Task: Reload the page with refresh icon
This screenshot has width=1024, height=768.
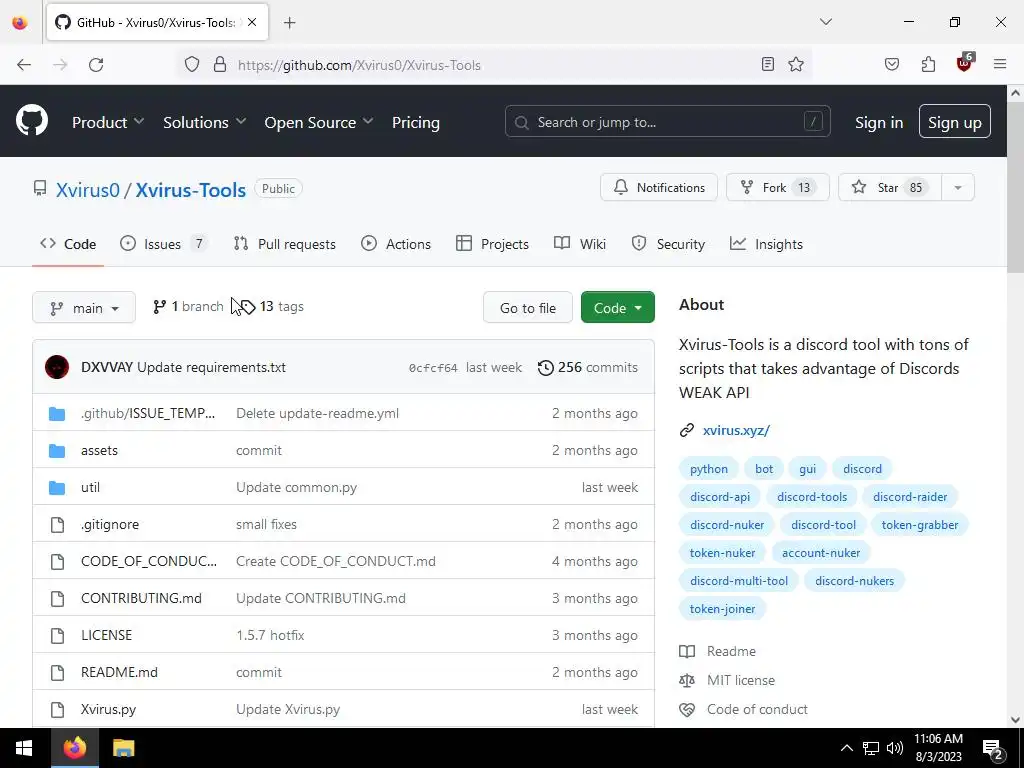Action: (96, 65)
